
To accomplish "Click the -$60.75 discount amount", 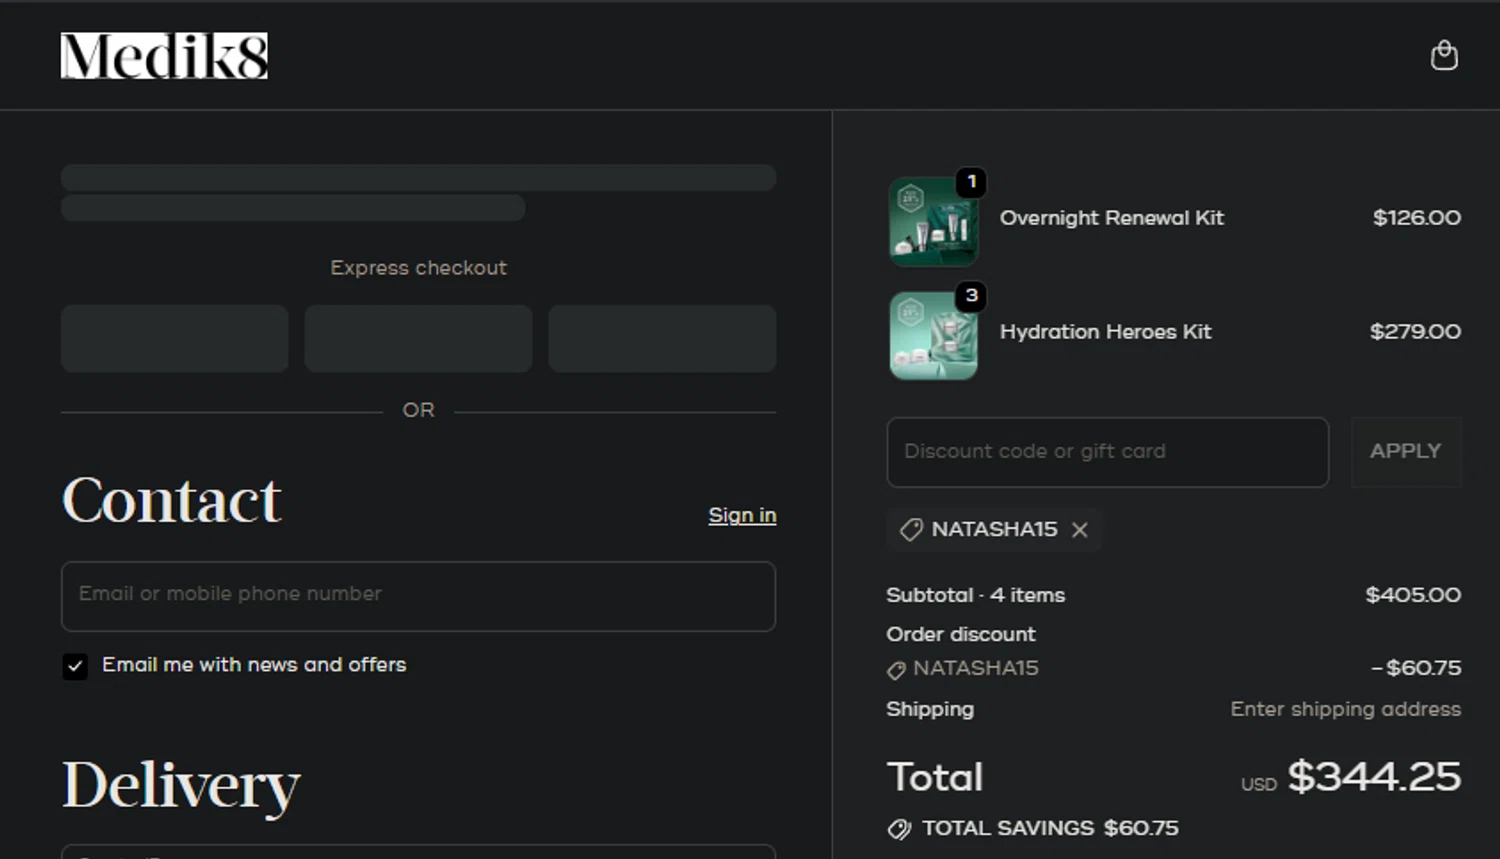I will (1416, 668).
